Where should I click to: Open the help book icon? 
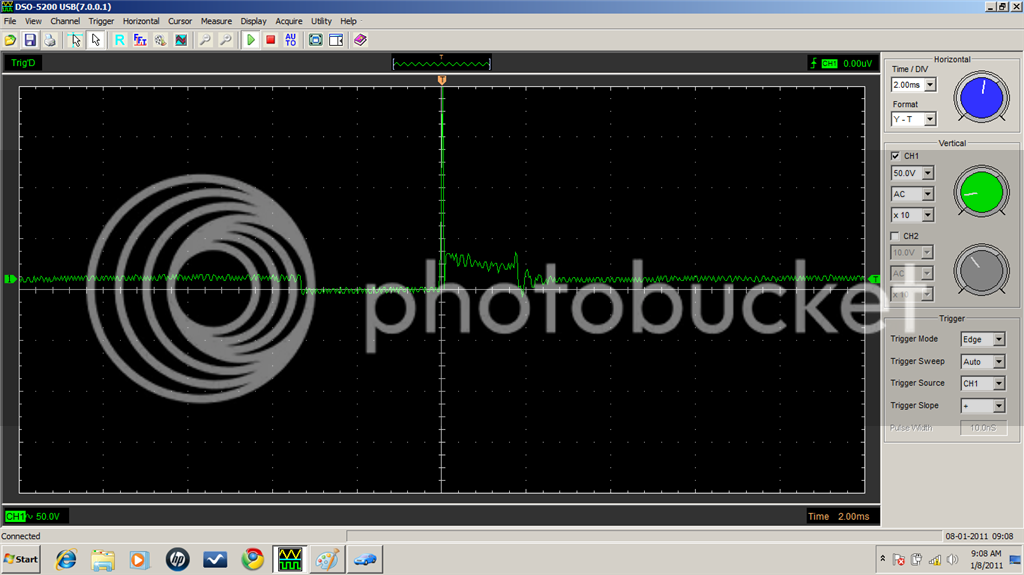pyautogui.click(x=360, y=40)
